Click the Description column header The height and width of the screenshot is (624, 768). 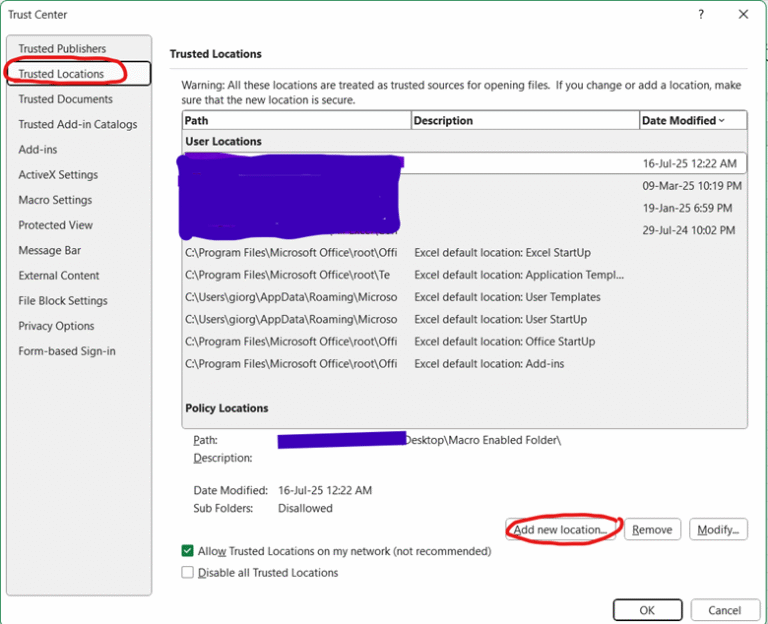(x=524, y=121)
